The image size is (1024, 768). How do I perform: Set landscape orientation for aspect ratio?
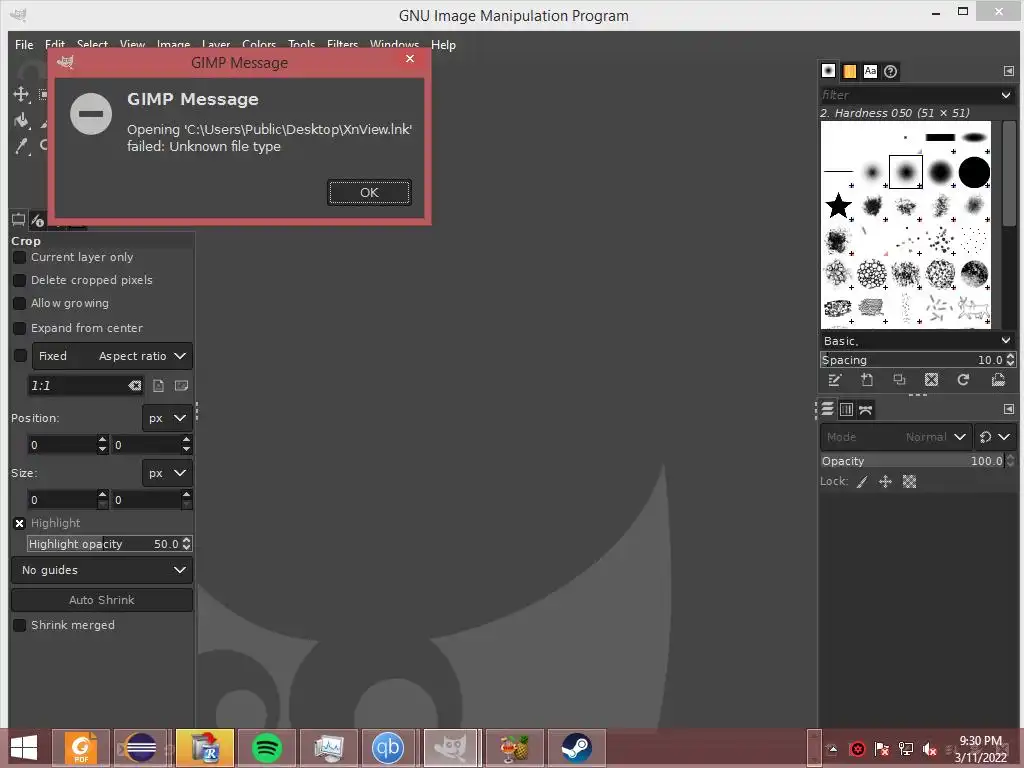point(182,385)
